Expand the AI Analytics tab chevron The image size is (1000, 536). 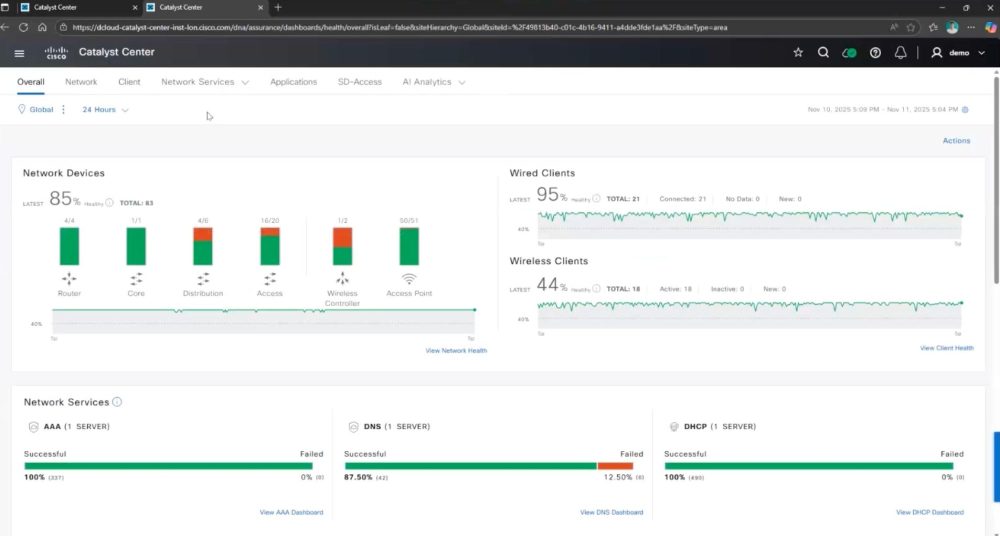[462, 82]
